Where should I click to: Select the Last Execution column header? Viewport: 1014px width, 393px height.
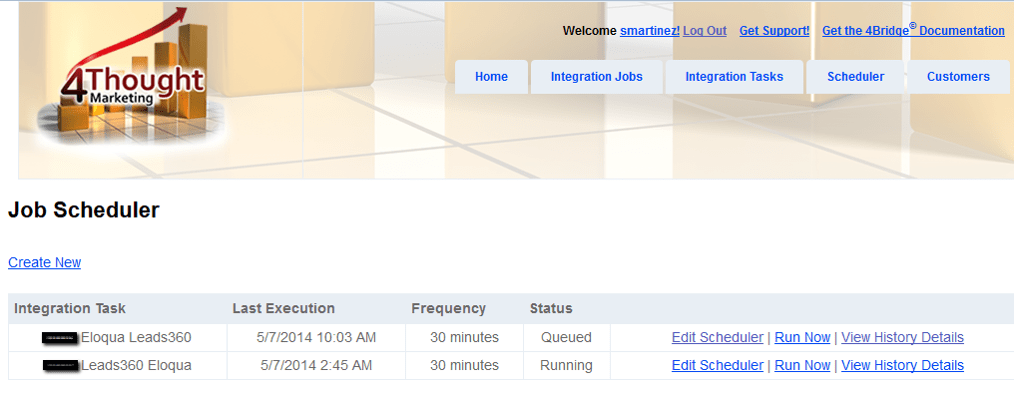pos(283,308)
